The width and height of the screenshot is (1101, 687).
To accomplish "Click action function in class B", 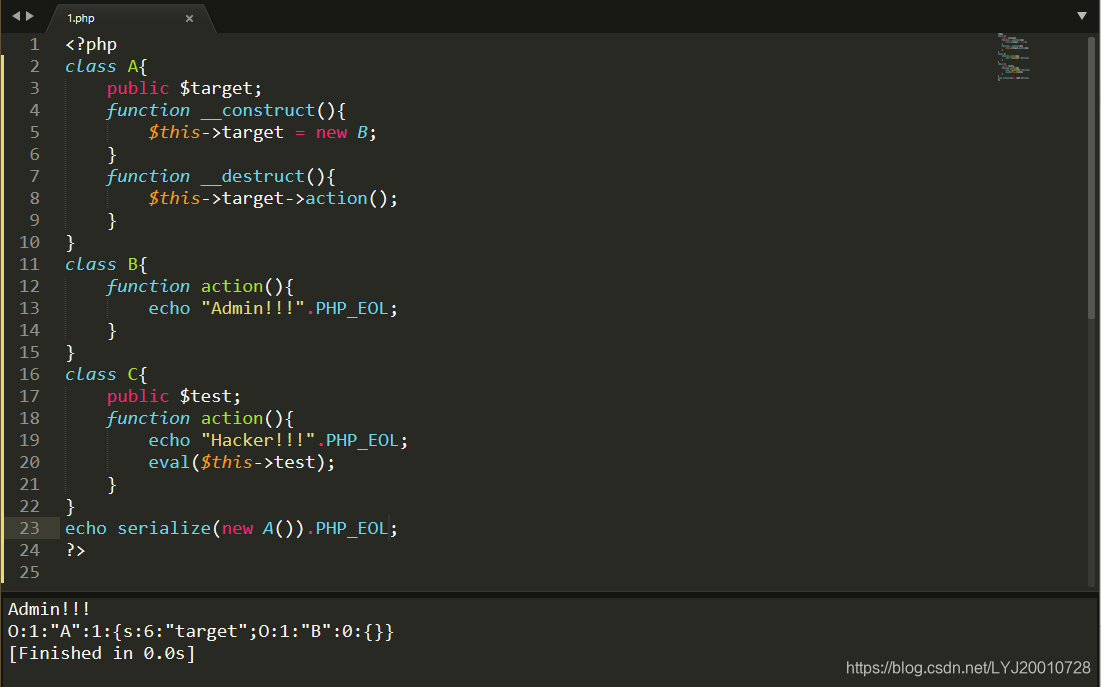I will (232, 287).
